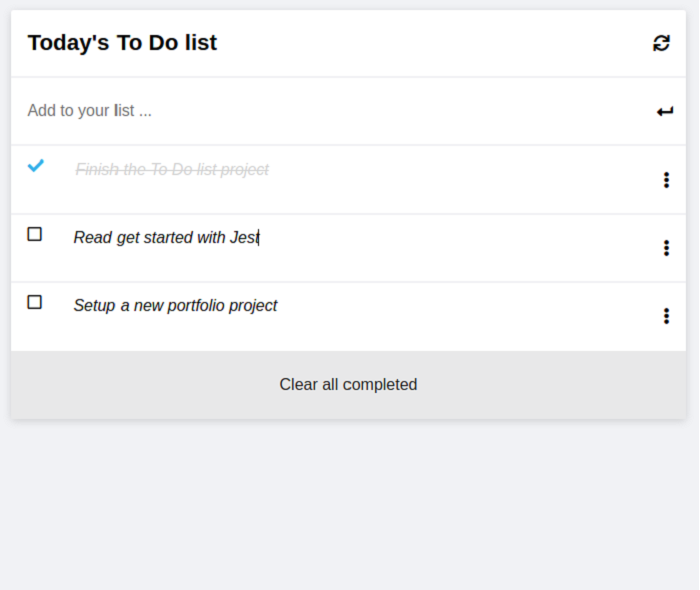The height and width of the screenshot is (590, 700).
Task: Place cursor in 'Read get started with Jest' text
Action: pos(167,238)
